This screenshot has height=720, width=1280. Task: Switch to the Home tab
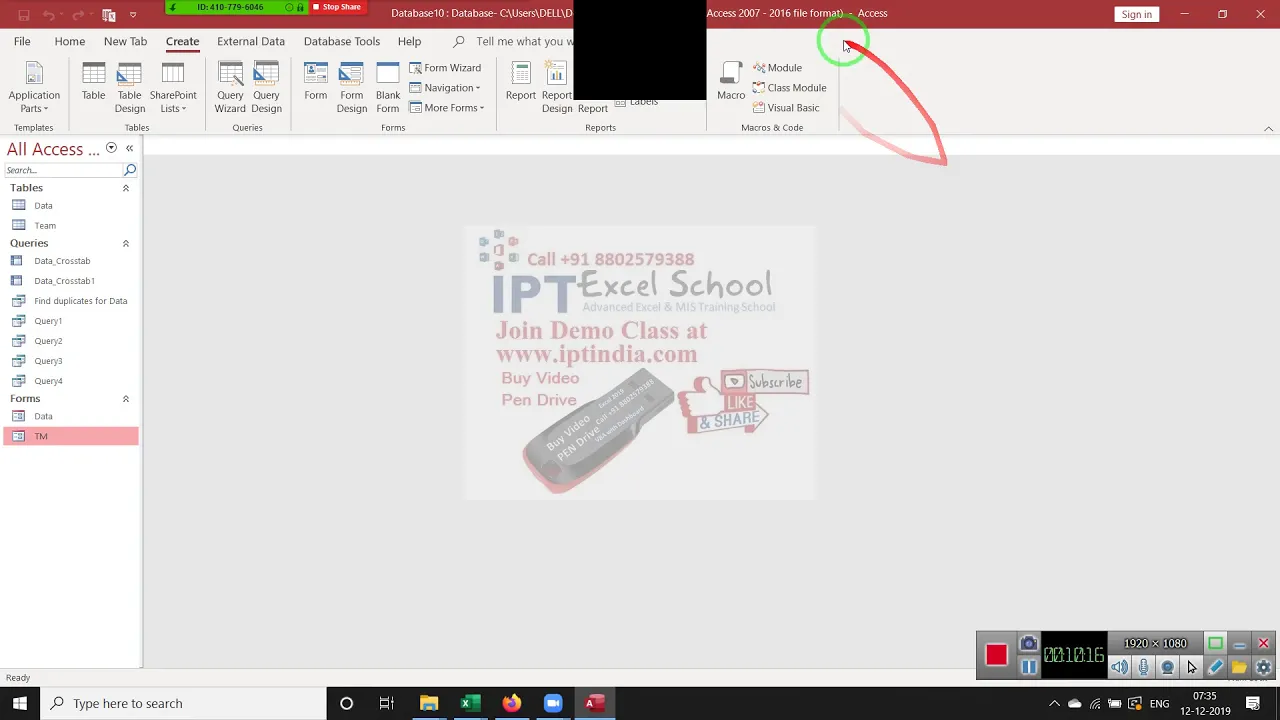pyautogui.click(x=70, y=41)
